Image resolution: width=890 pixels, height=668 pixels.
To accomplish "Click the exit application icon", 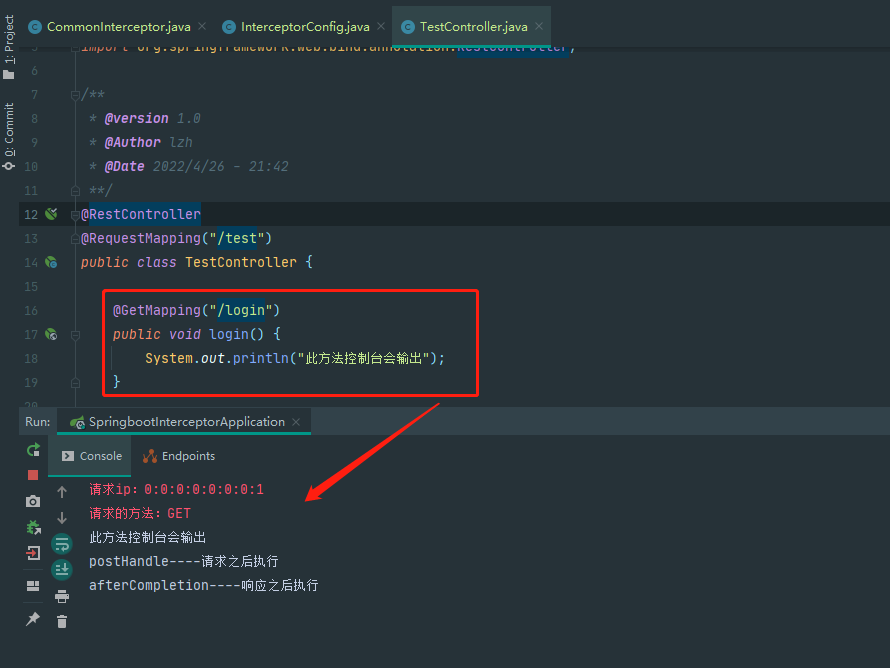I will pyautogui.click(x=33, y=553).
